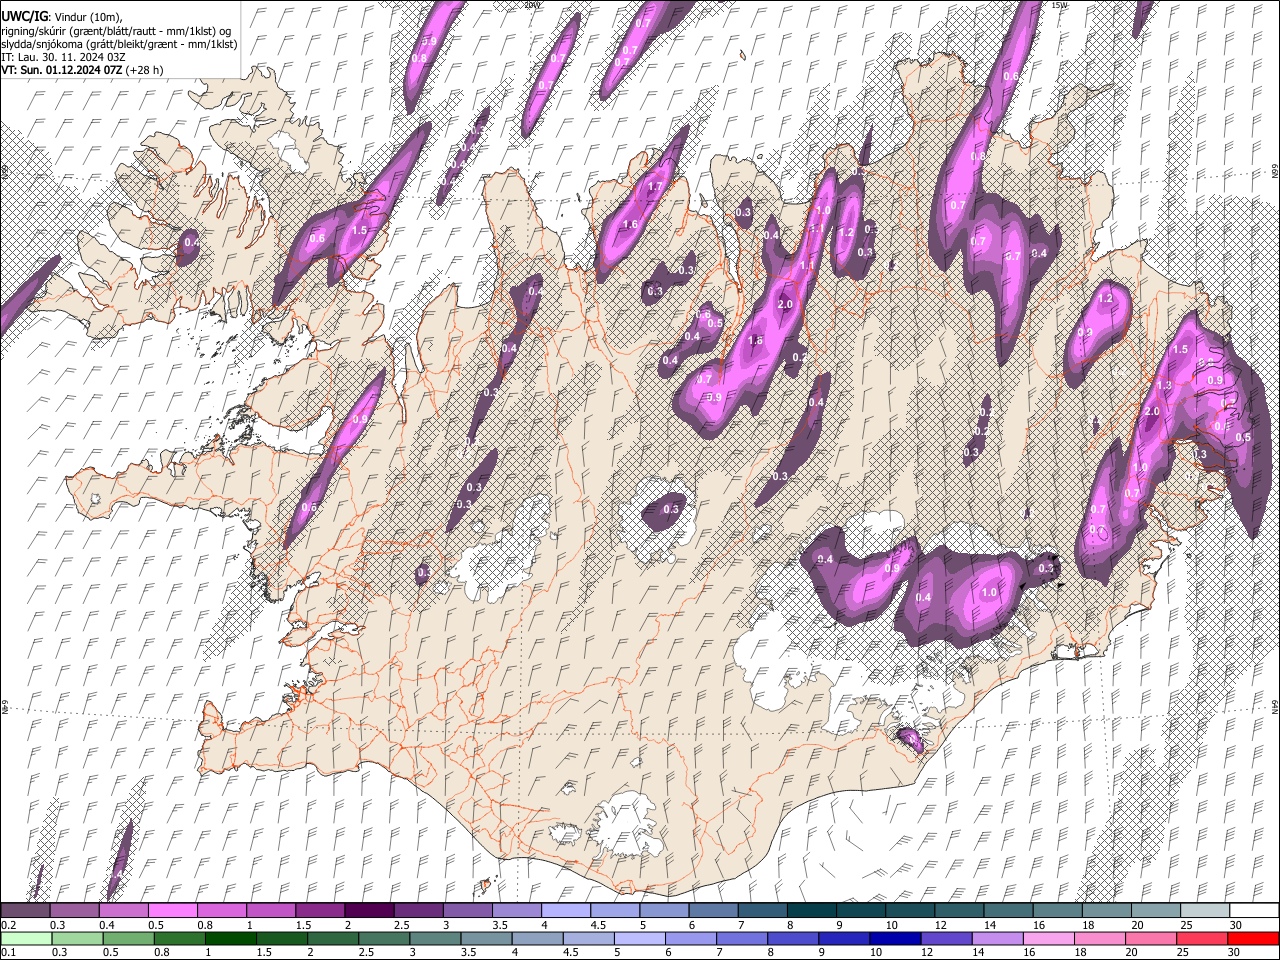Select upper legend swatch between 1 and 1.5
The width and height of the screenshot is (1280, 960).
(271, 911)
